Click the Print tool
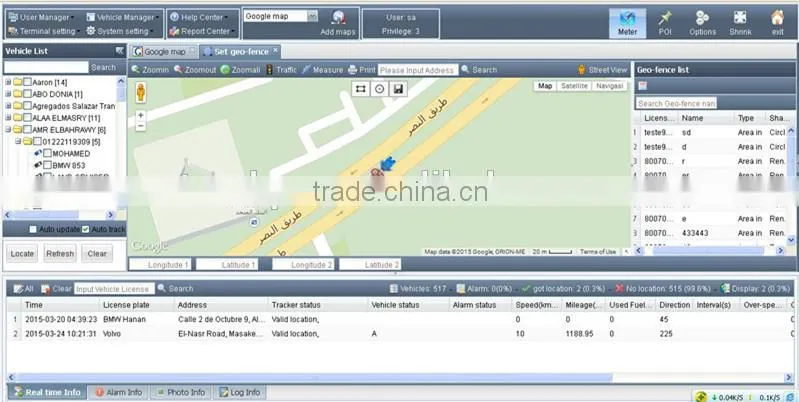799x402 pixels. click(x=362, y=70)
